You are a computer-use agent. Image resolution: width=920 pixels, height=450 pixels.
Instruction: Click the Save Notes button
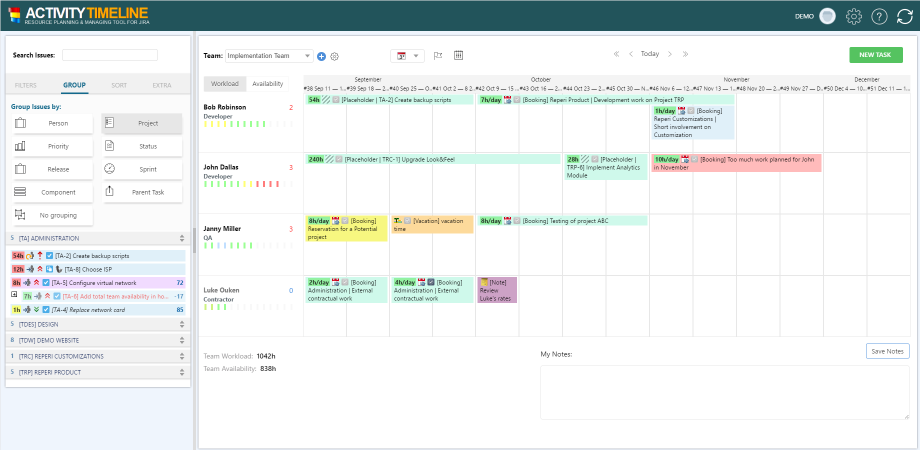[887, 351]
